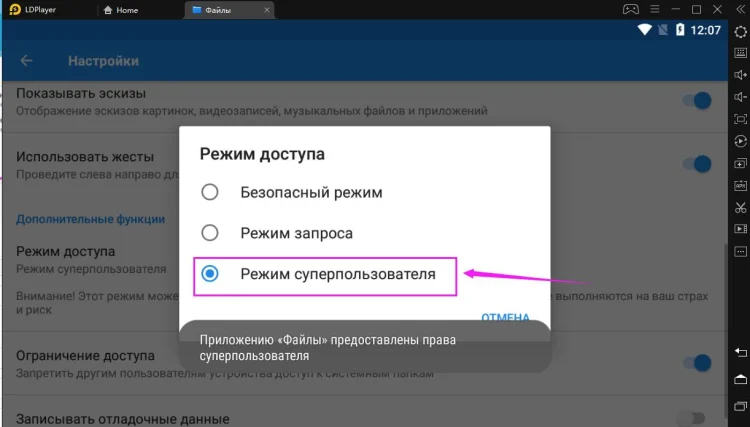This screenshot has height=427, width=750.
Task: Click Ограничение доступа setting title
Action: [x=85, y=355]
